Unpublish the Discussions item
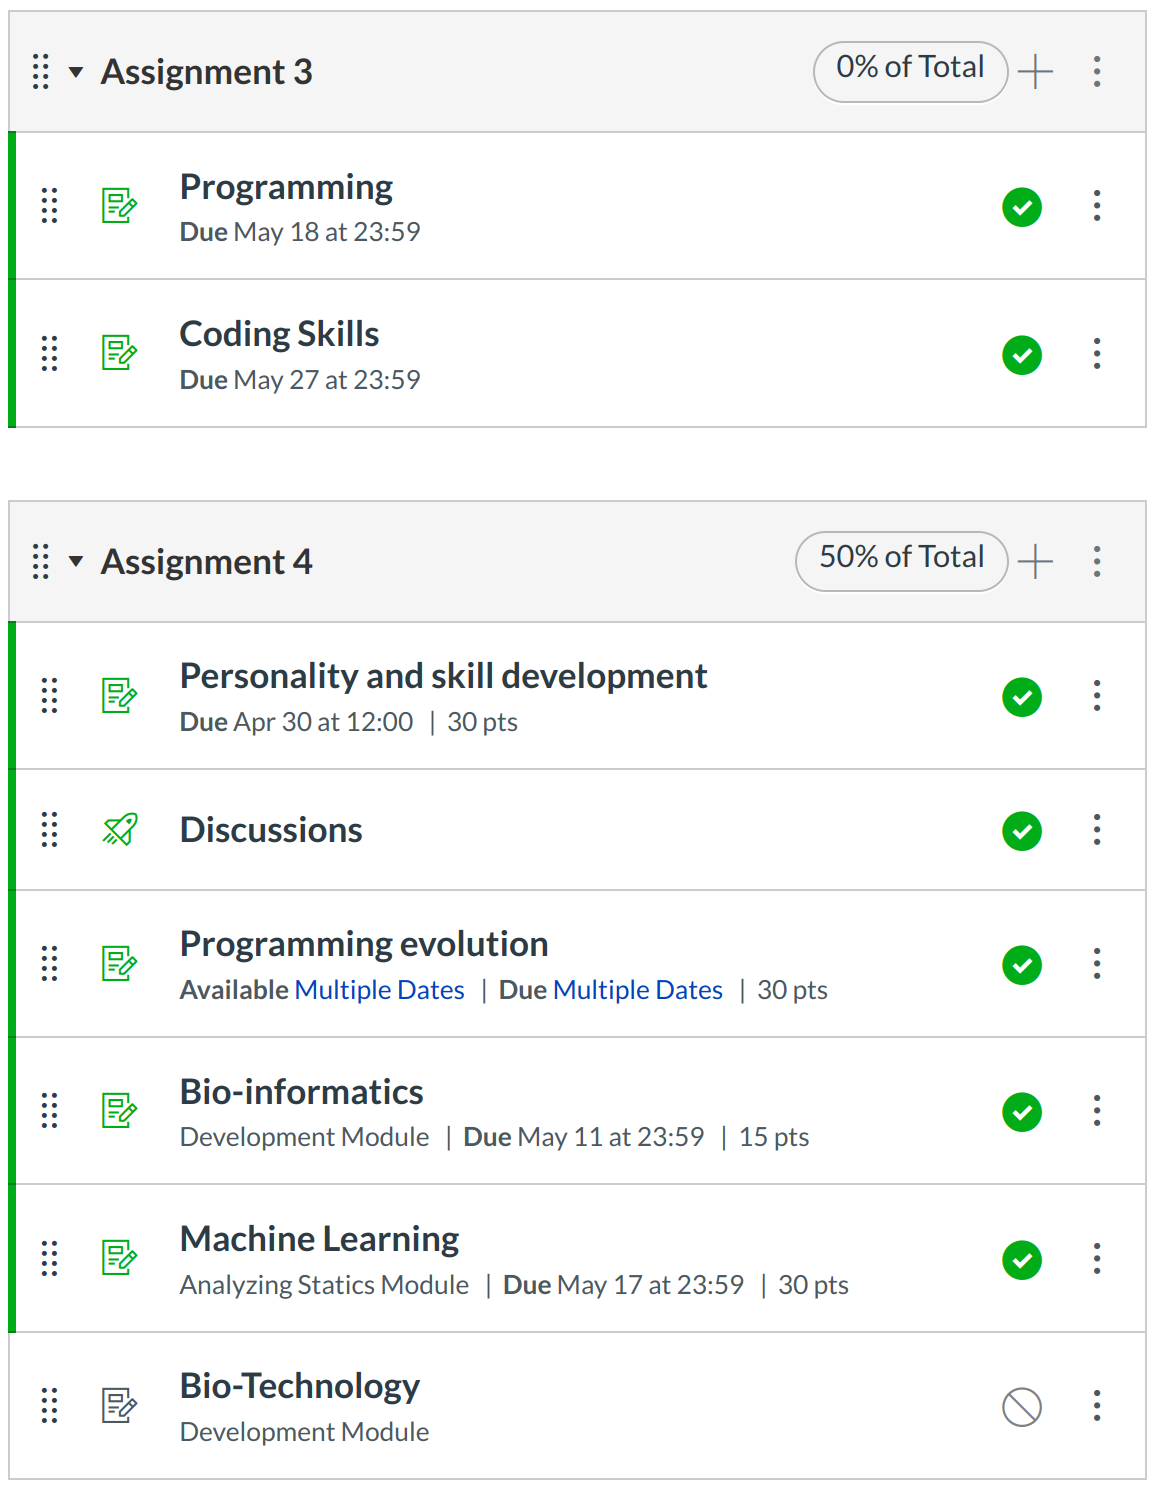 tap(1021, 831)
